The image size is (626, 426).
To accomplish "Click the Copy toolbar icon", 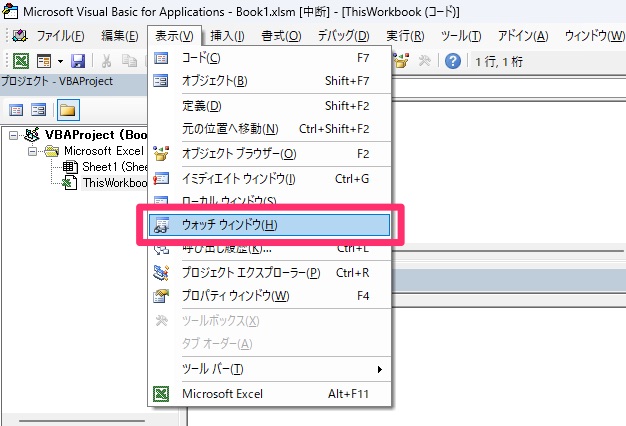I will tap(129, 61).
